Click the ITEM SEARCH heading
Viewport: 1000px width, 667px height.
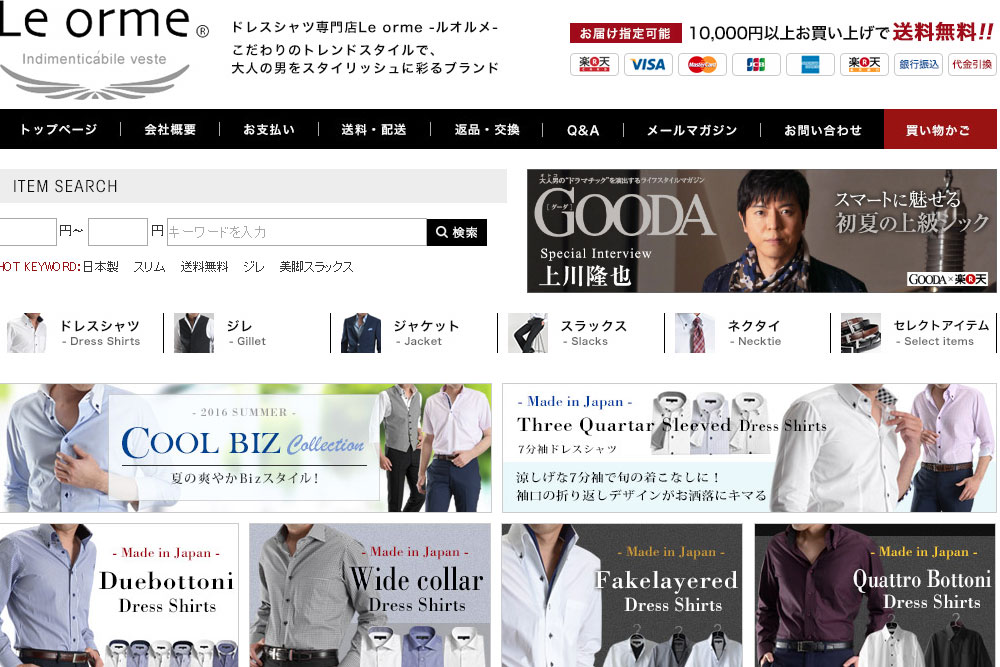pyautogui.click(x=65, y=186)
